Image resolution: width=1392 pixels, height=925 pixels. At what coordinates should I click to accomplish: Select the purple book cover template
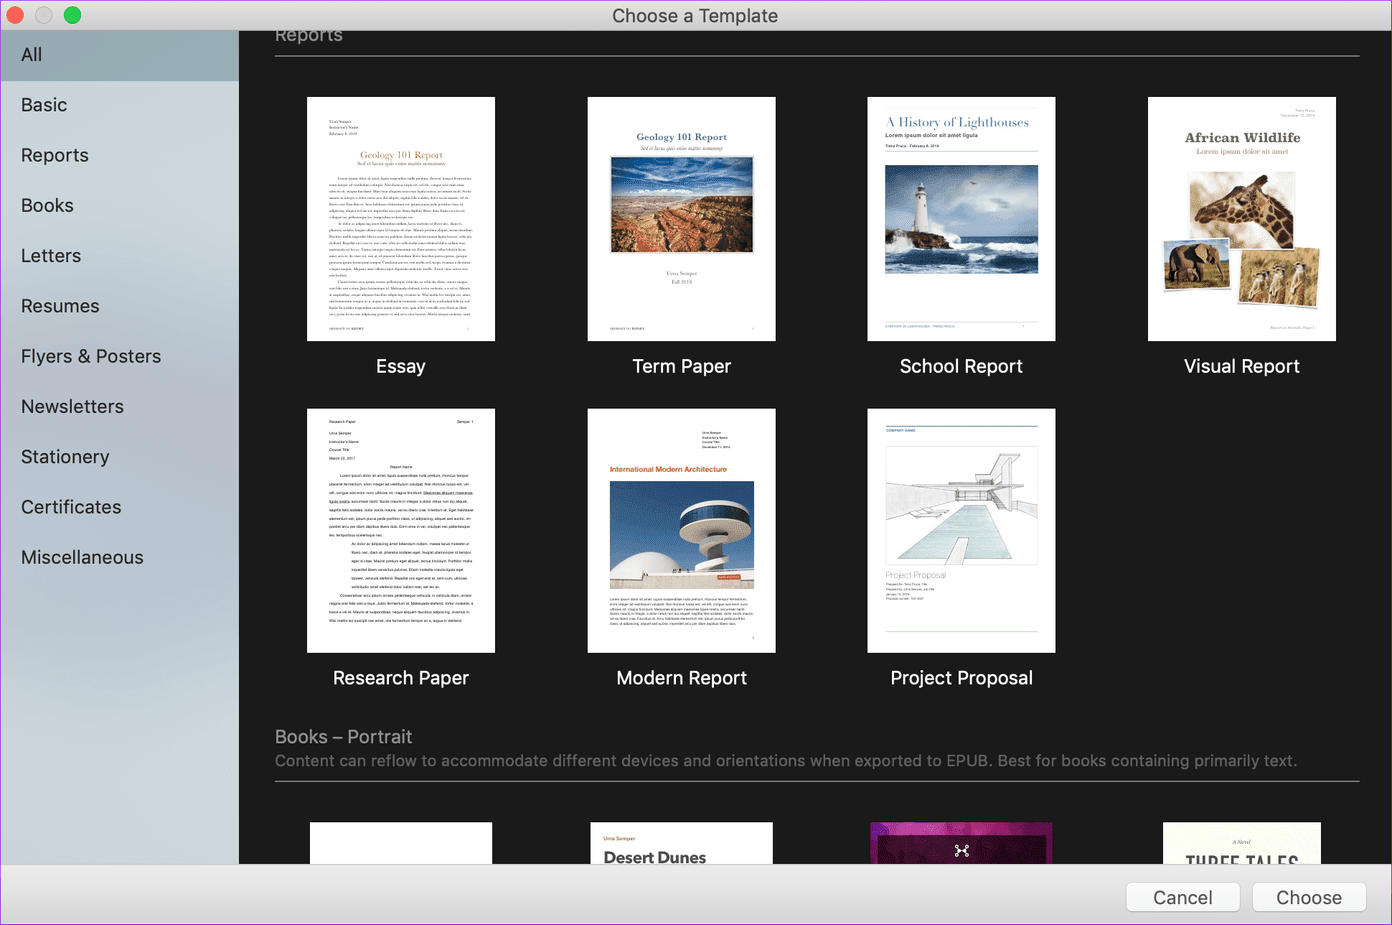click(x=961, y=843)
